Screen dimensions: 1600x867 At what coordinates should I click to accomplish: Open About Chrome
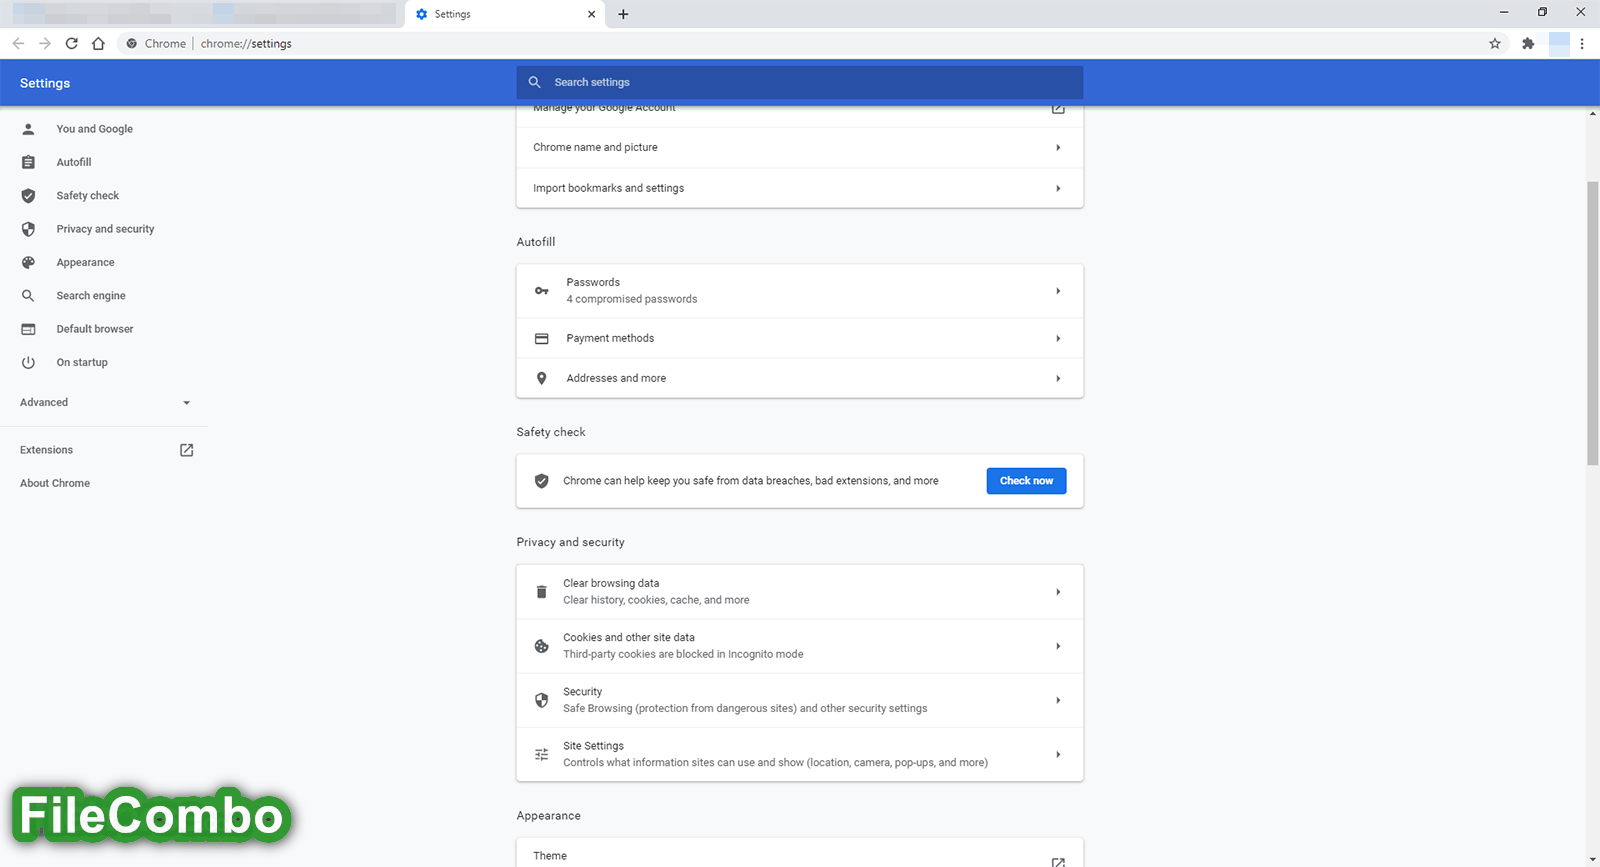tap(55, 483)
